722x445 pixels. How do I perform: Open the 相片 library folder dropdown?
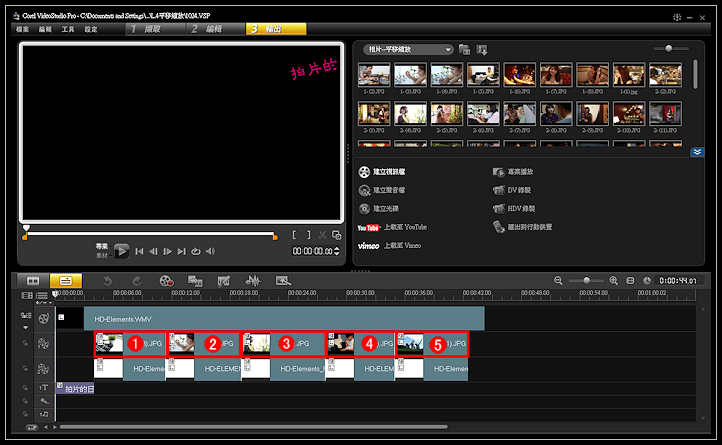pyautogui.click(x=408, y=49)
